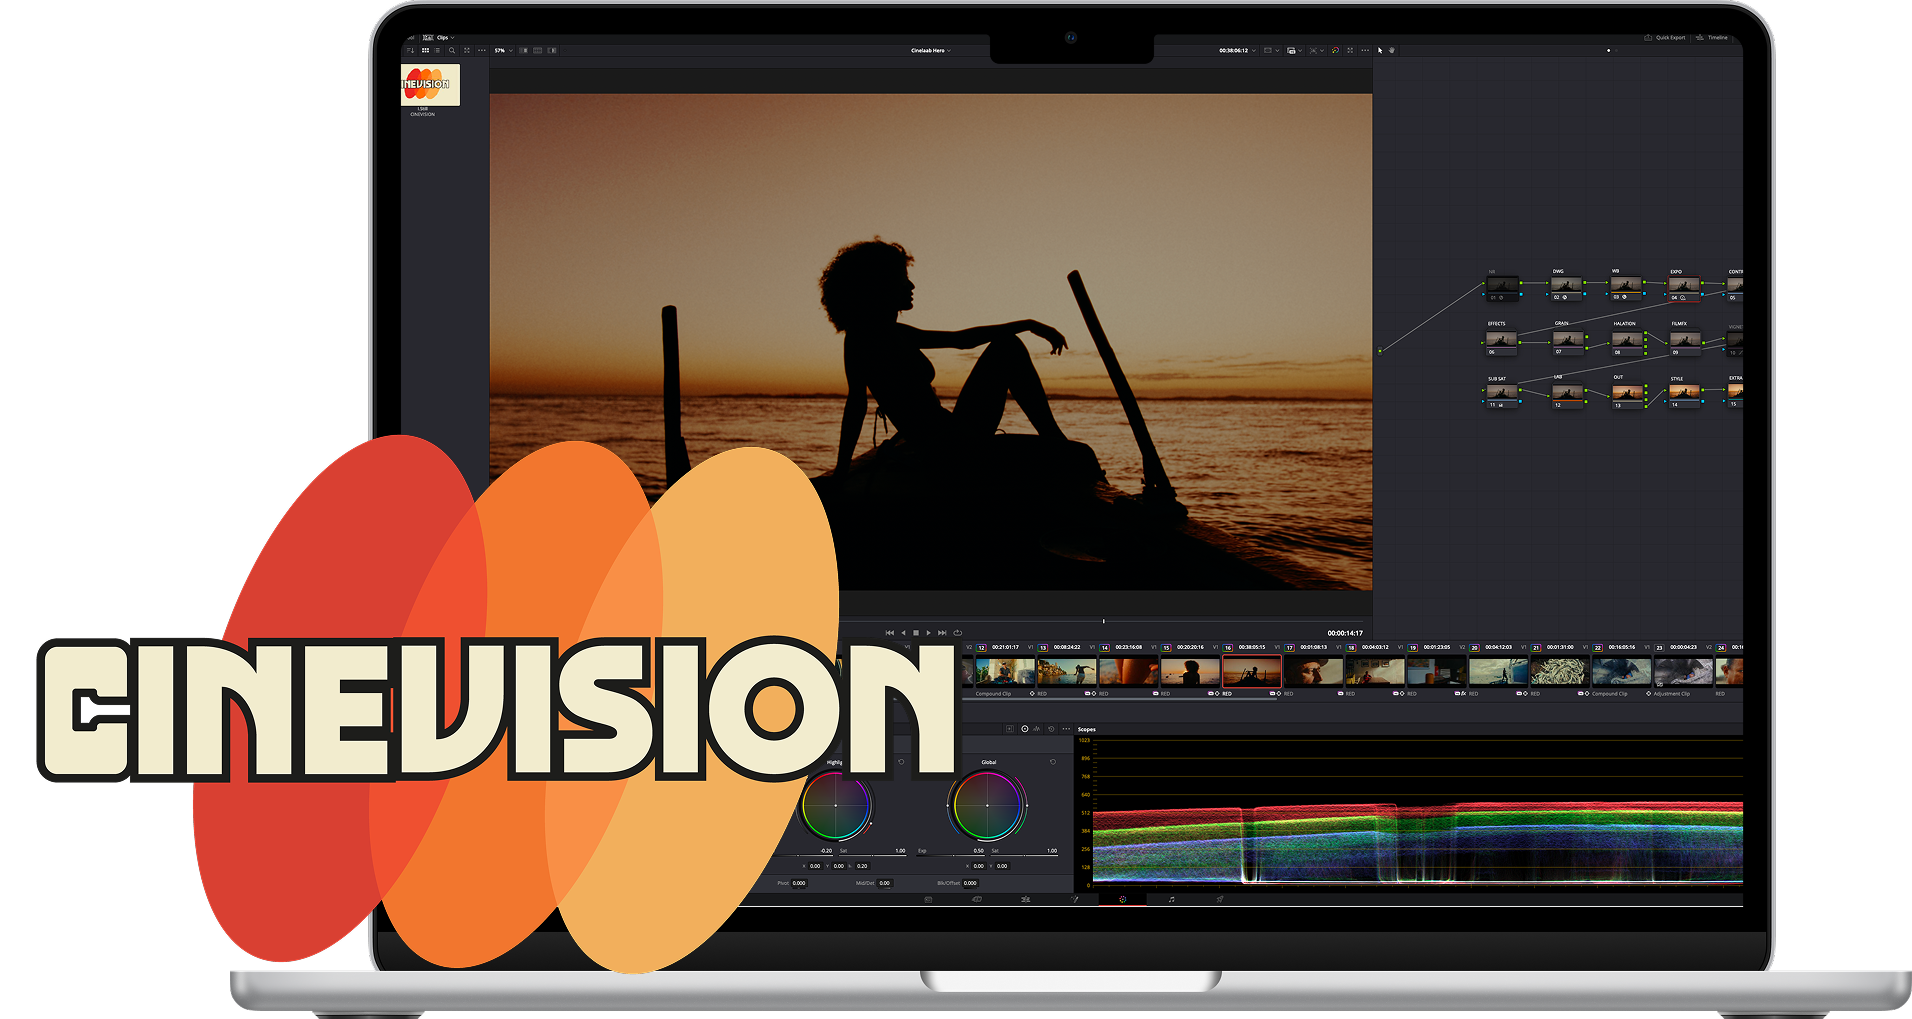Open the clip search in the media pool
Image resolution: width=1912 pixels, height=1019 pixels.
click(452, 50)
